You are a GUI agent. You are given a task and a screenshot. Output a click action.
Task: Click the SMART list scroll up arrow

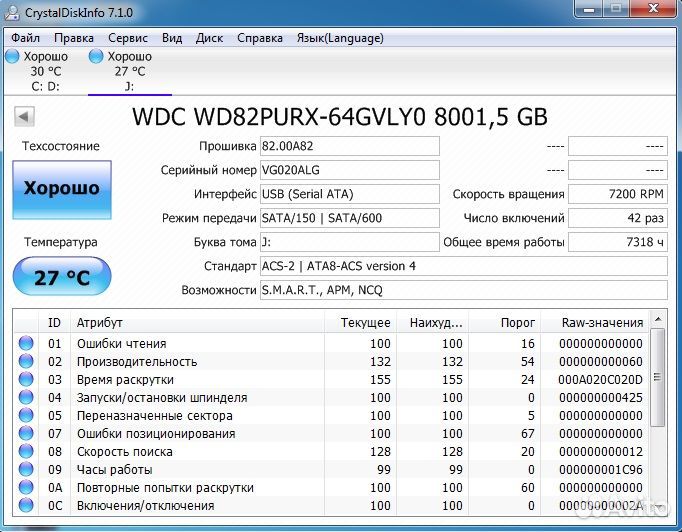658,320
